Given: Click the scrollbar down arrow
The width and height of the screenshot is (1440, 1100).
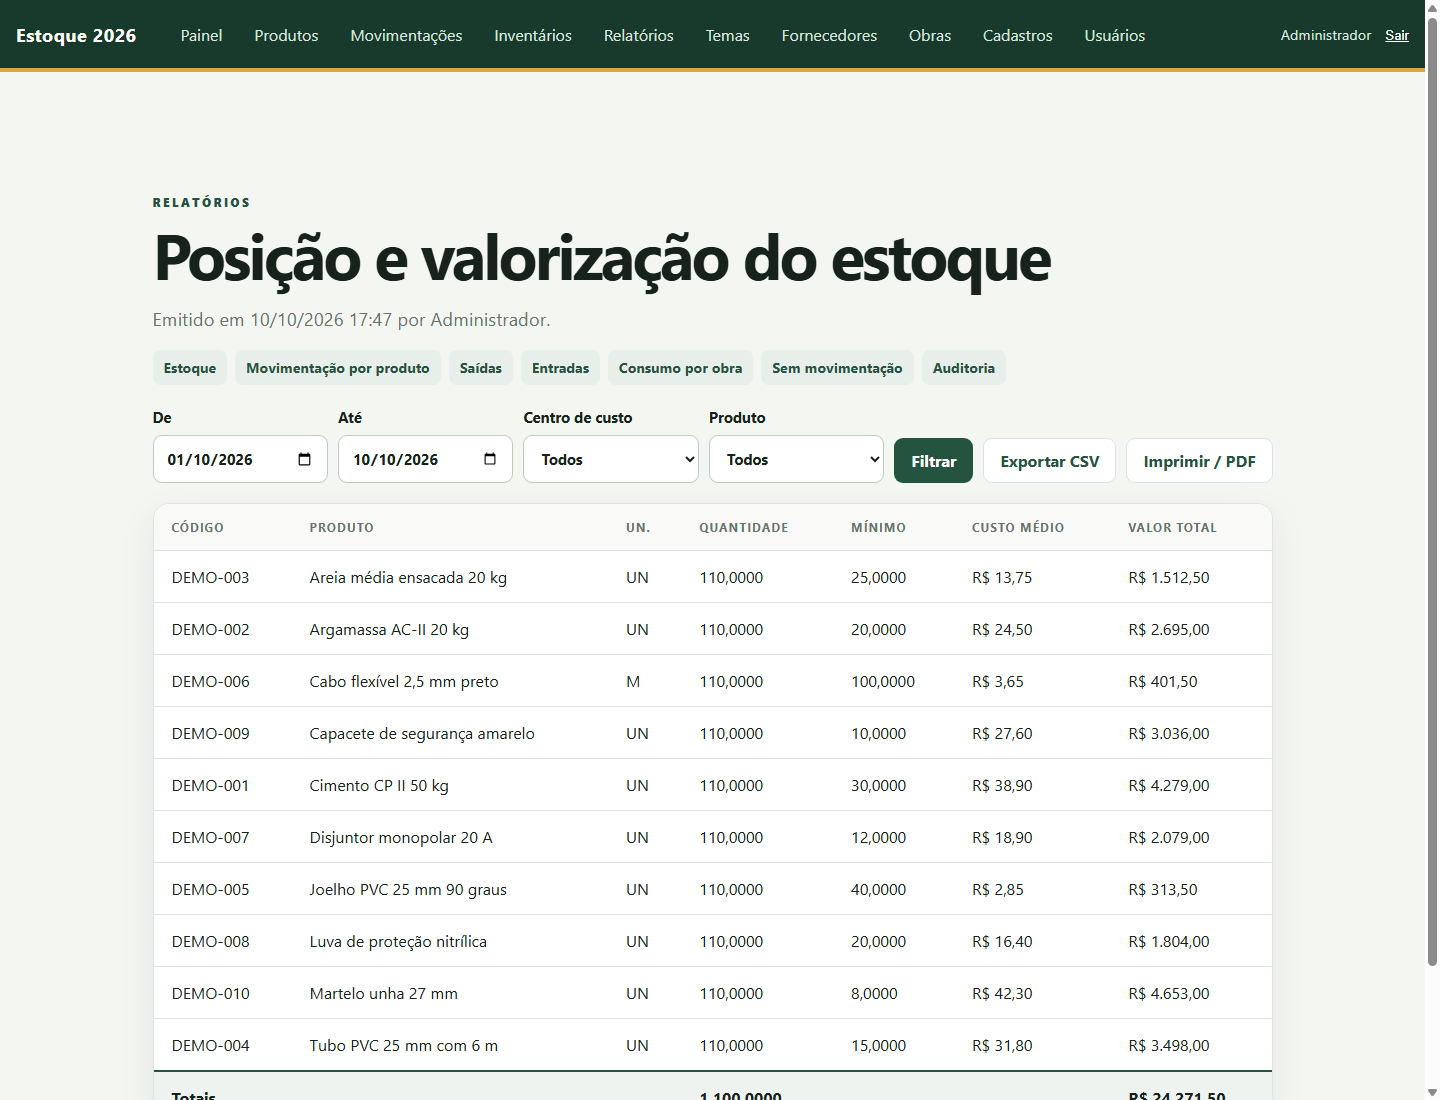Looking at the screenshot, I should point(1432,1092).
